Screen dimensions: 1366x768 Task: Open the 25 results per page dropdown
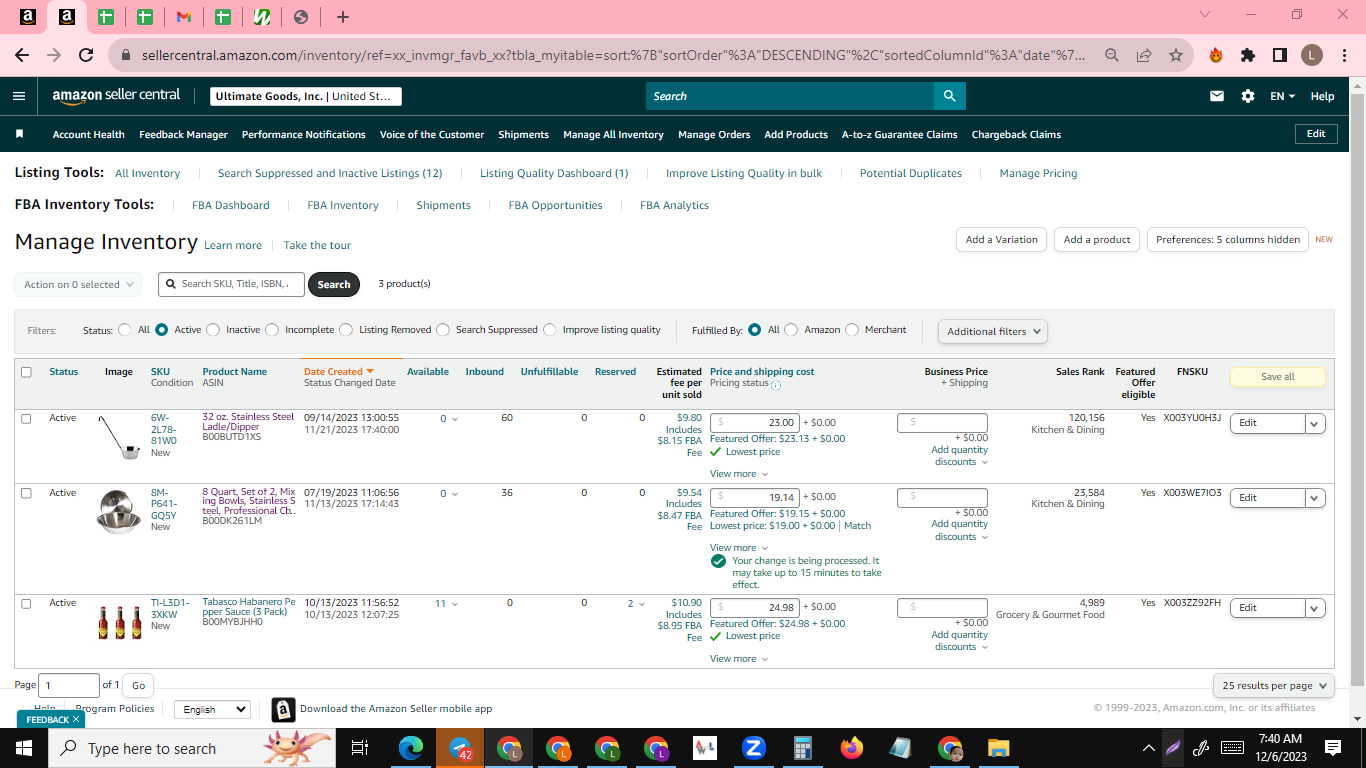[x=1274, y=685]
